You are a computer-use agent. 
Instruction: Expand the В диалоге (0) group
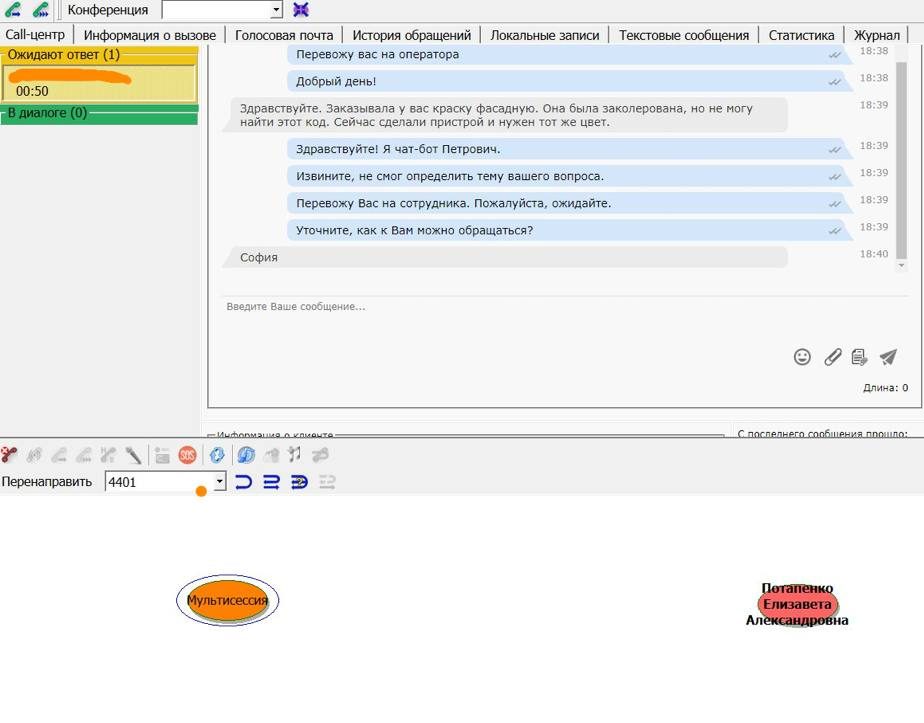98,114
